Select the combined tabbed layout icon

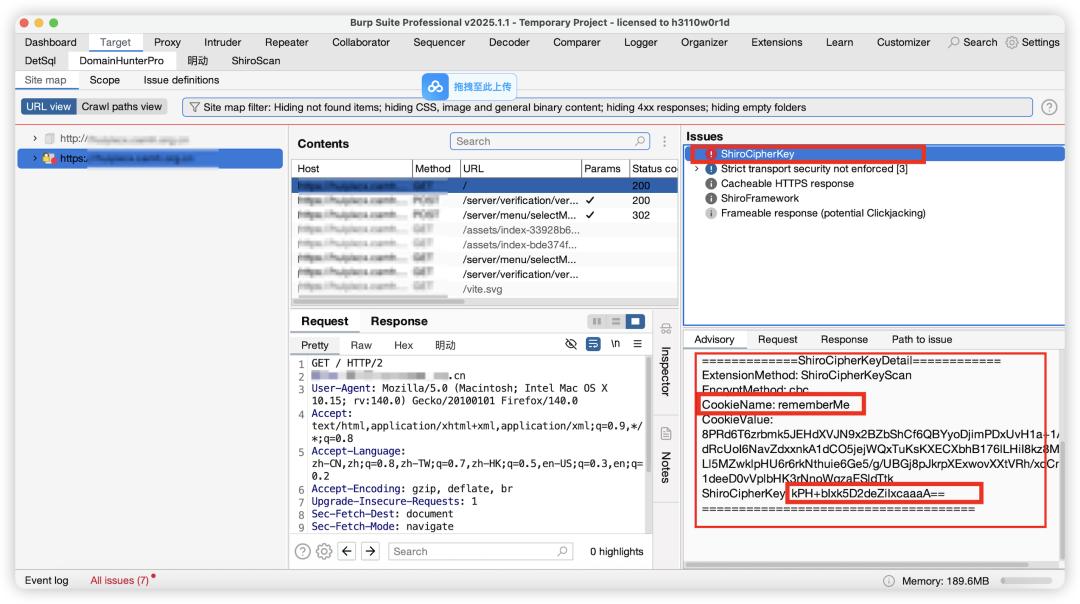(x=635, y=322)
